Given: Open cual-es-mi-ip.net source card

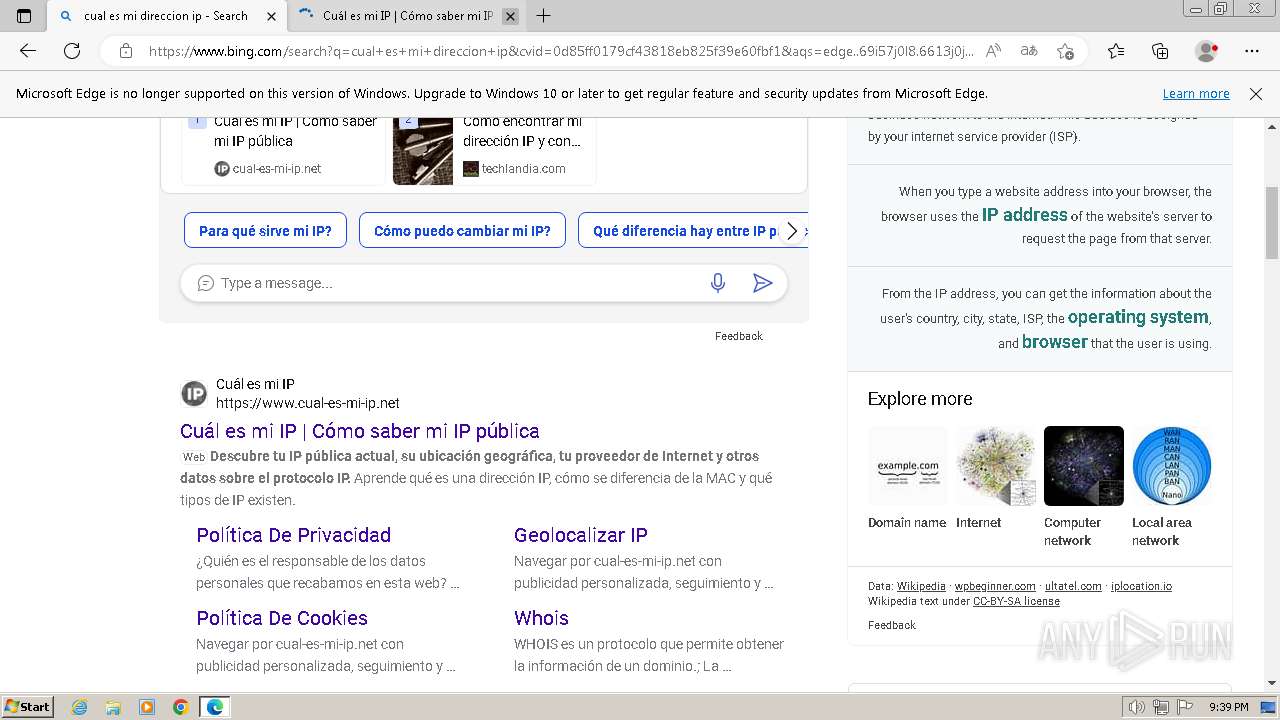Looking at the screenshot, I should (283, 150).
